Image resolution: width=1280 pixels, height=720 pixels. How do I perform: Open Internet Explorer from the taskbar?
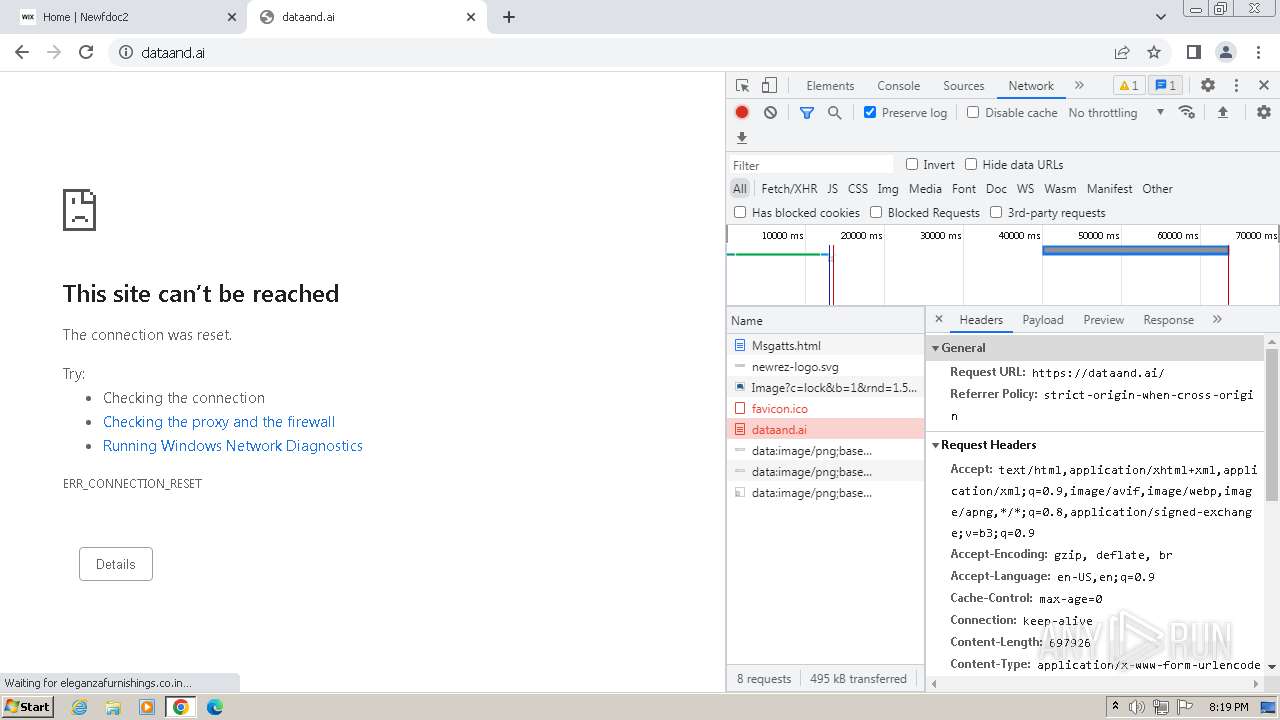click(x=80, y=707)
